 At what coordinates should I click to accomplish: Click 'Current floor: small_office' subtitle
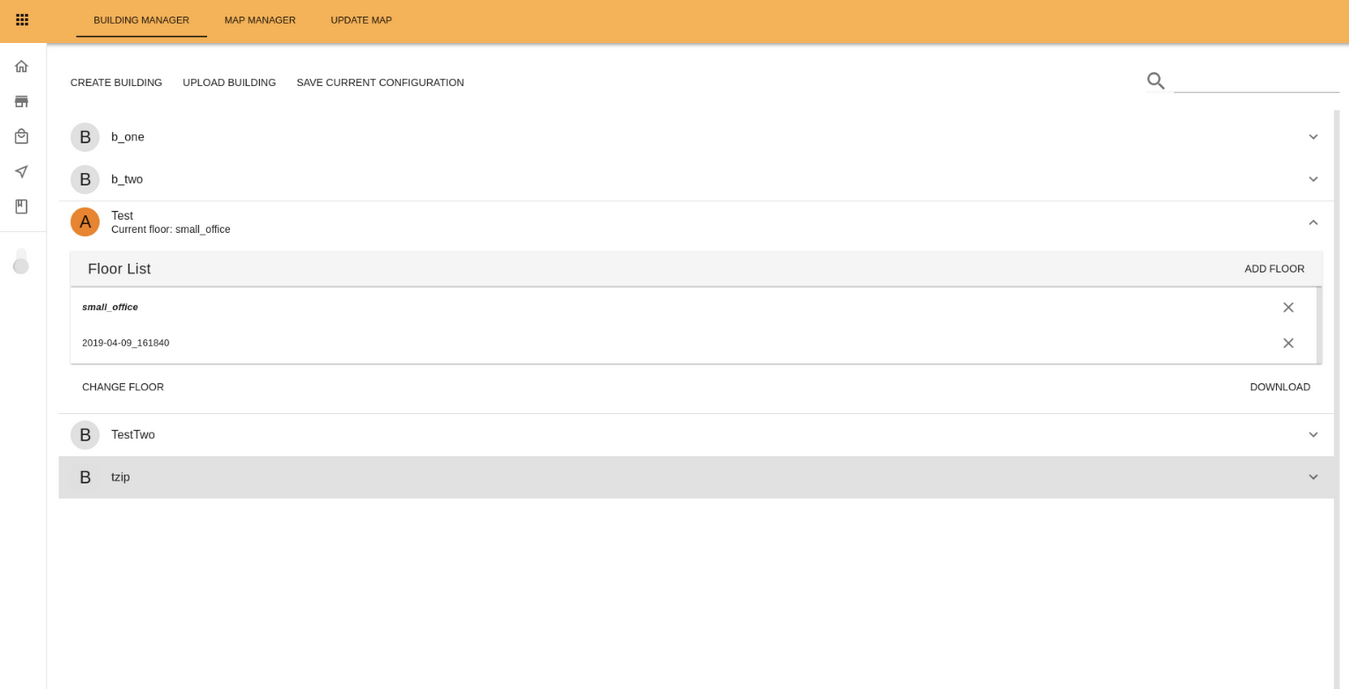tap(171, 230)
